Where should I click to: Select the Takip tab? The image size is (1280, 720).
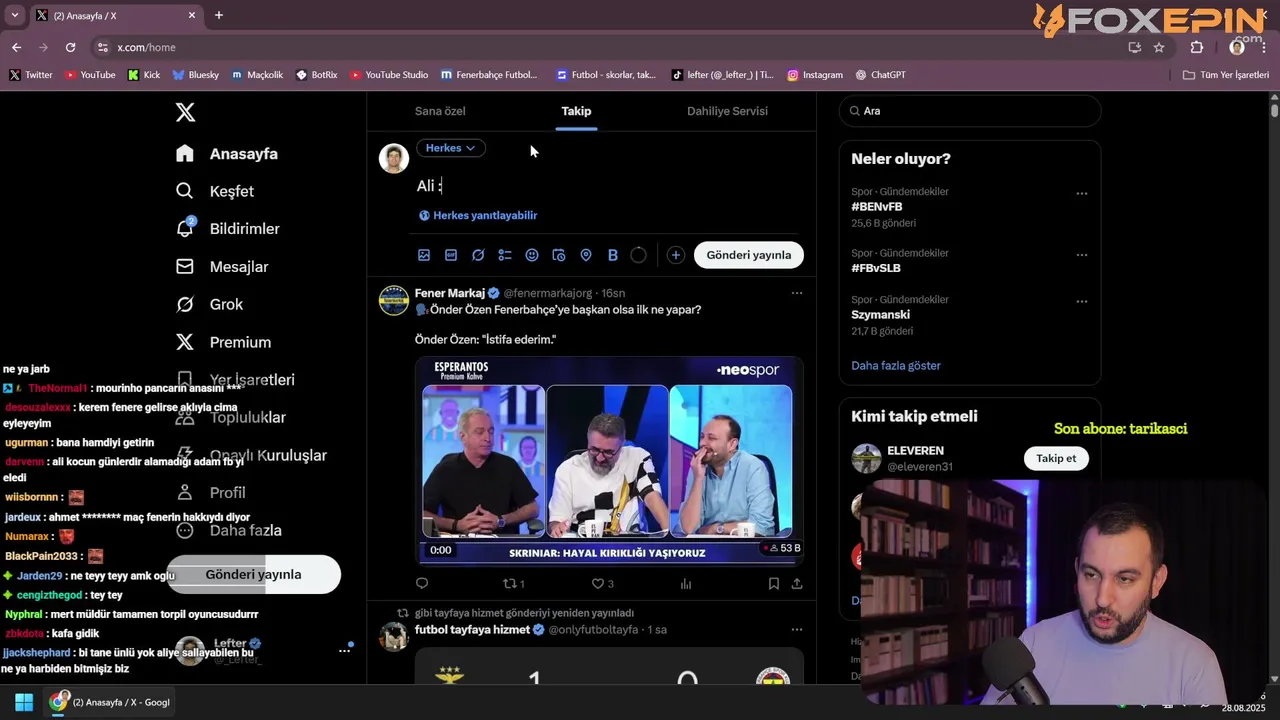pos(576,111)
